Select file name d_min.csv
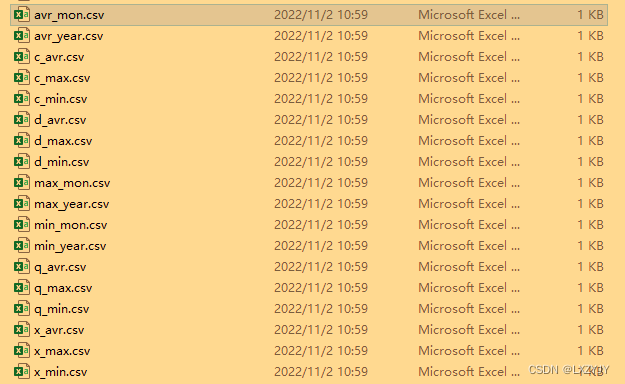The image size is (625, 384). 61,162
